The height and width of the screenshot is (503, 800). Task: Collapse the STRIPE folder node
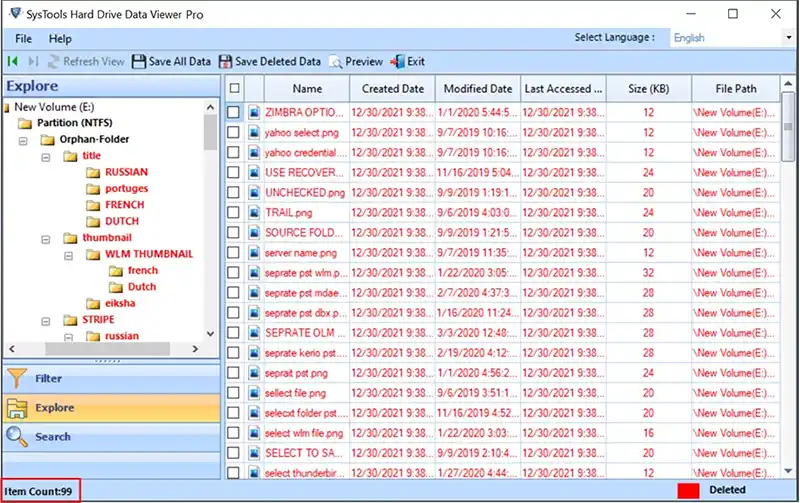(46, 321)
